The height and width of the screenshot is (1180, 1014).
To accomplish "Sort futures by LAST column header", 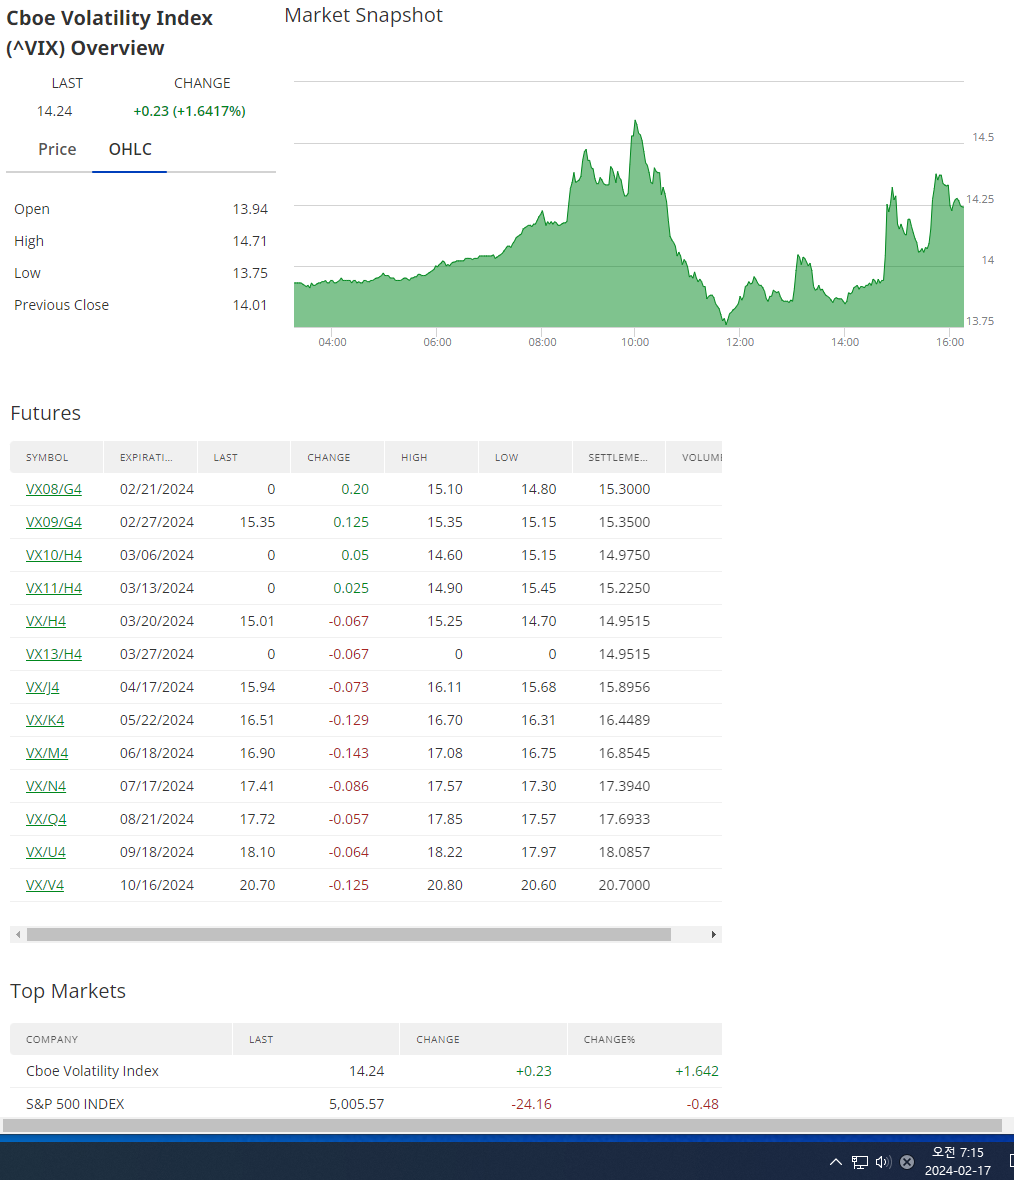I will click(x=244, y=458).
